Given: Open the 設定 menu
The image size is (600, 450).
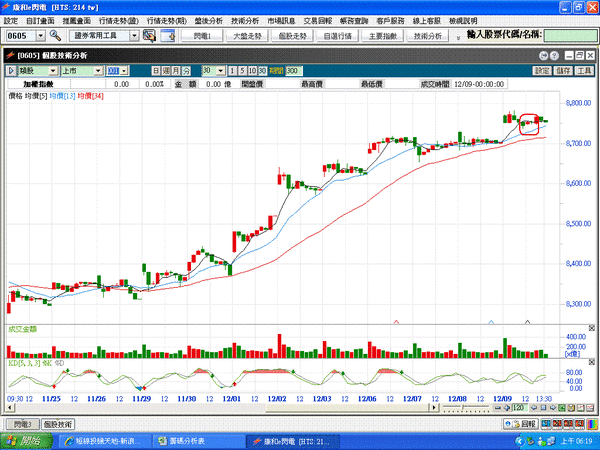Looking at the screenshot, I should click(10, 21).
